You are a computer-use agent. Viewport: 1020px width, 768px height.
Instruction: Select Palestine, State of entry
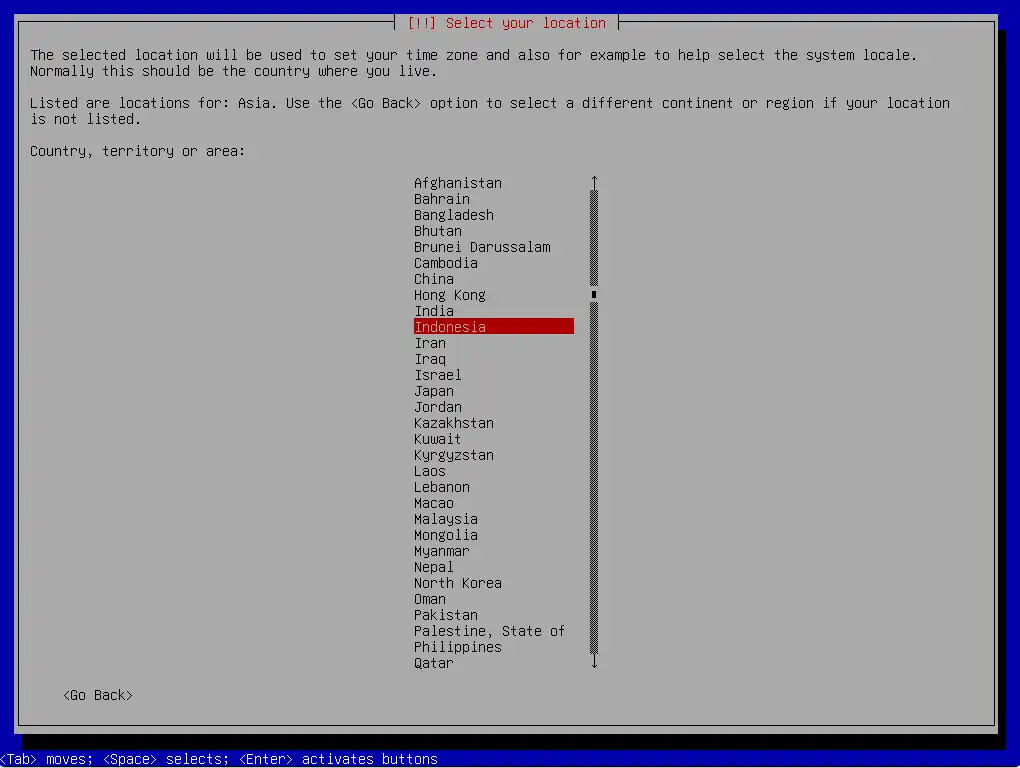point(489,631)
